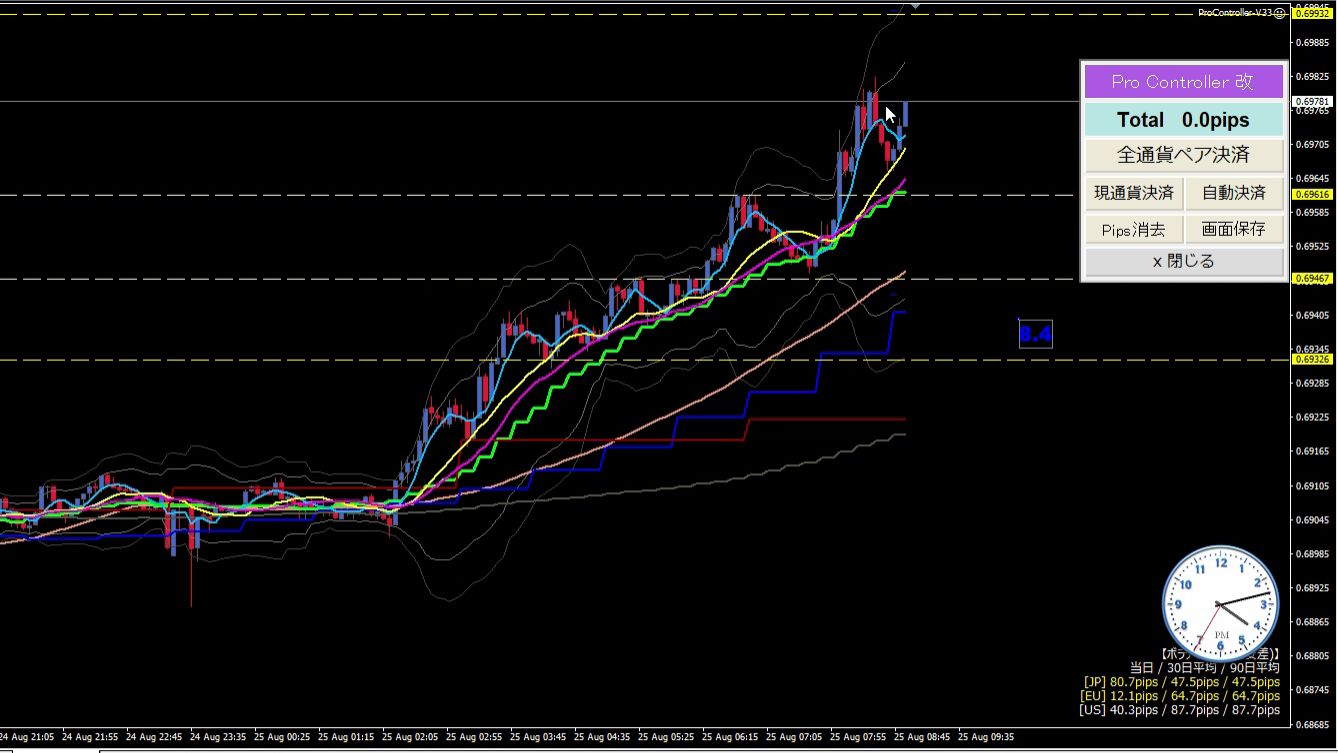The height and width of the screenshot is (753, 1338).
Task: Select the yellow 0.69326 price label
Action: (x=1313, y=359)
